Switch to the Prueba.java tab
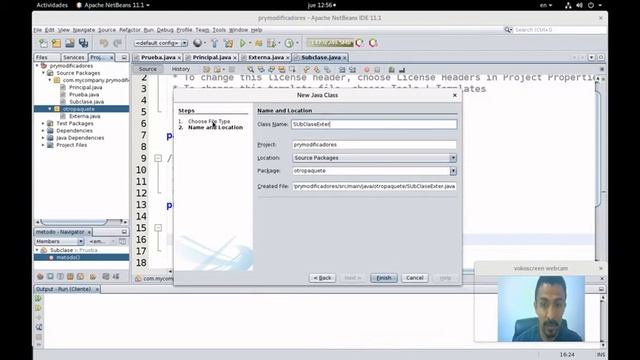 tap(158, 58)
